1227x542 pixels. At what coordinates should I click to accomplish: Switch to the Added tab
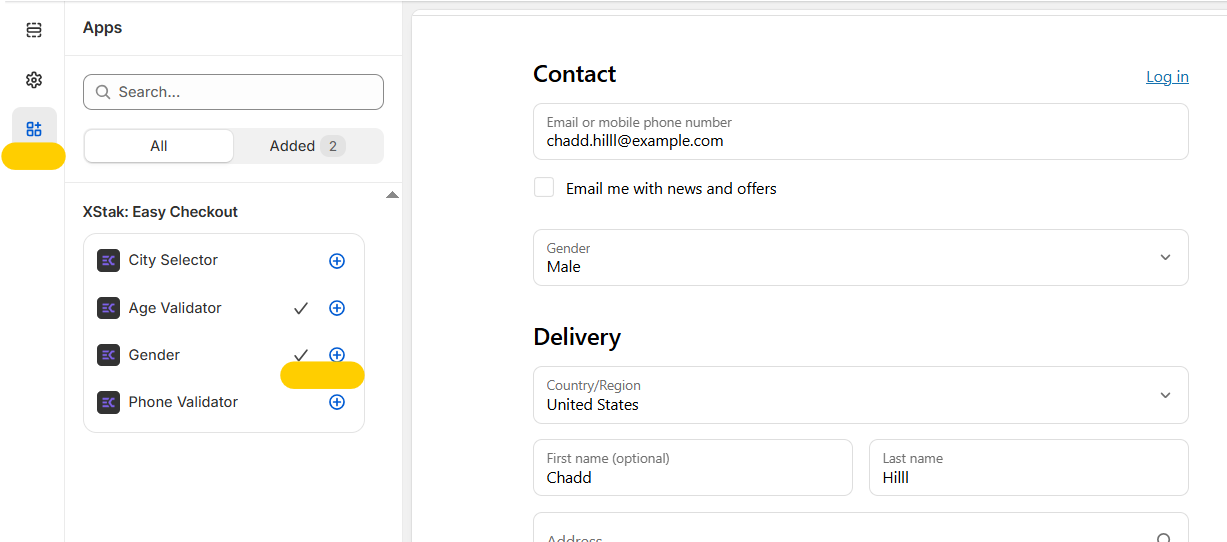click(x=307, y=146)
